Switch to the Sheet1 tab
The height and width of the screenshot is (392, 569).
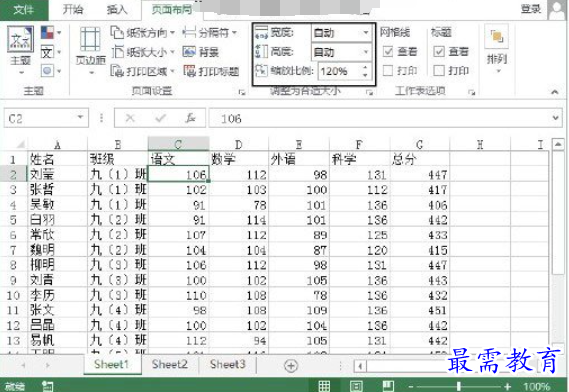point(111,364)
